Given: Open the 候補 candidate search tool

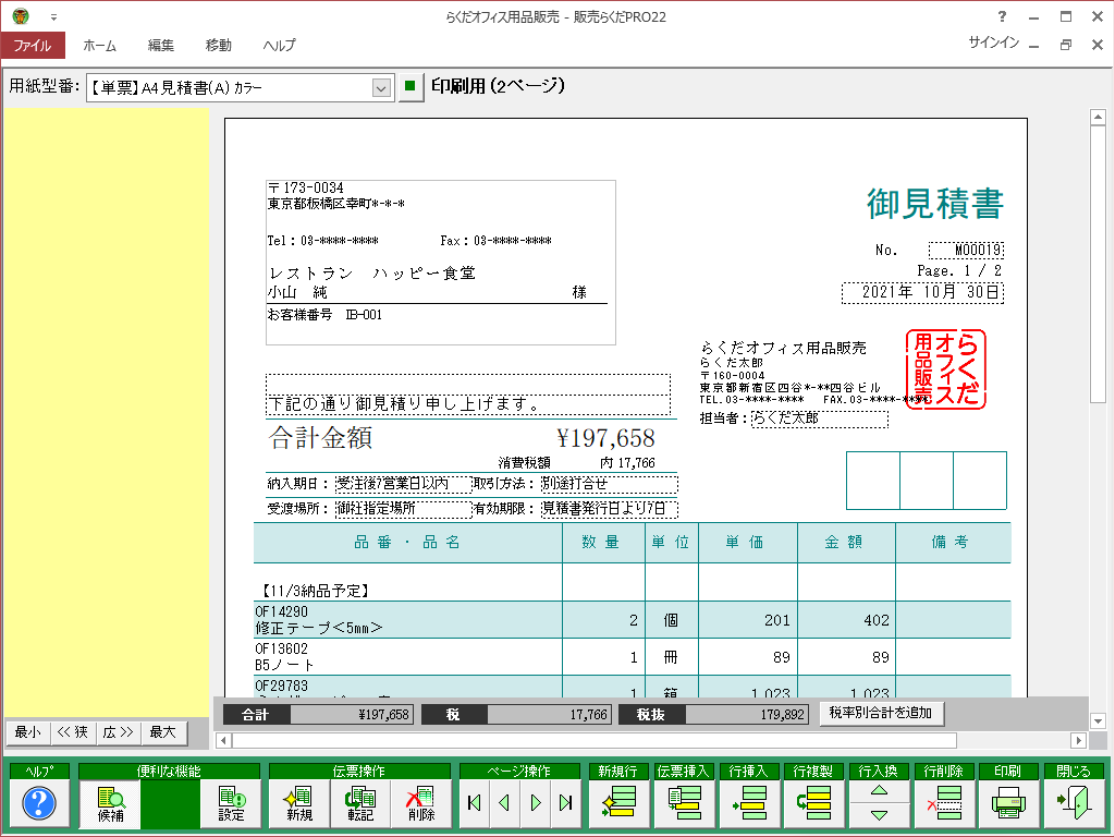Looking at the screenshot, I should (111, 802).
